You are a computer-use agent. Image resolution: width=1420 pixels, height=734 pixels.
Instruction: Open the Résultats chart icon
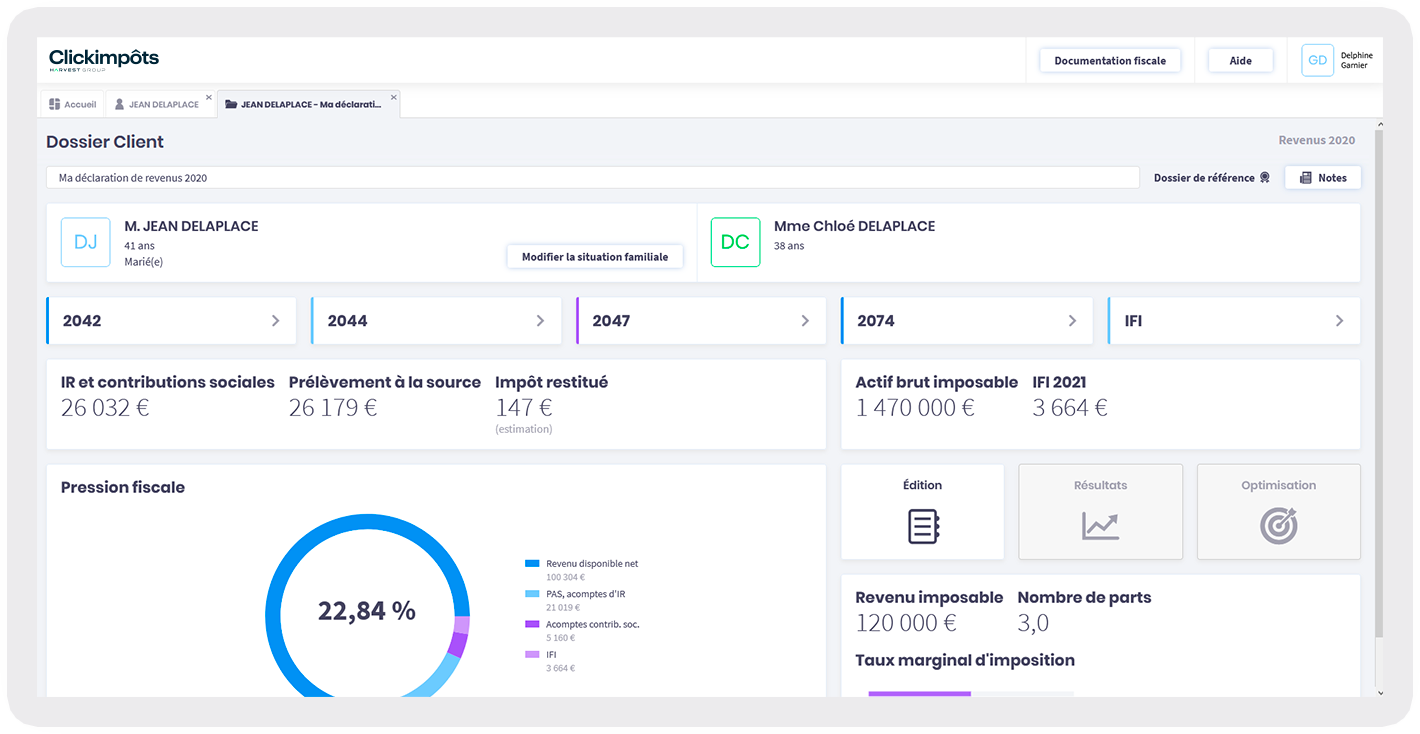(1100, 526)
